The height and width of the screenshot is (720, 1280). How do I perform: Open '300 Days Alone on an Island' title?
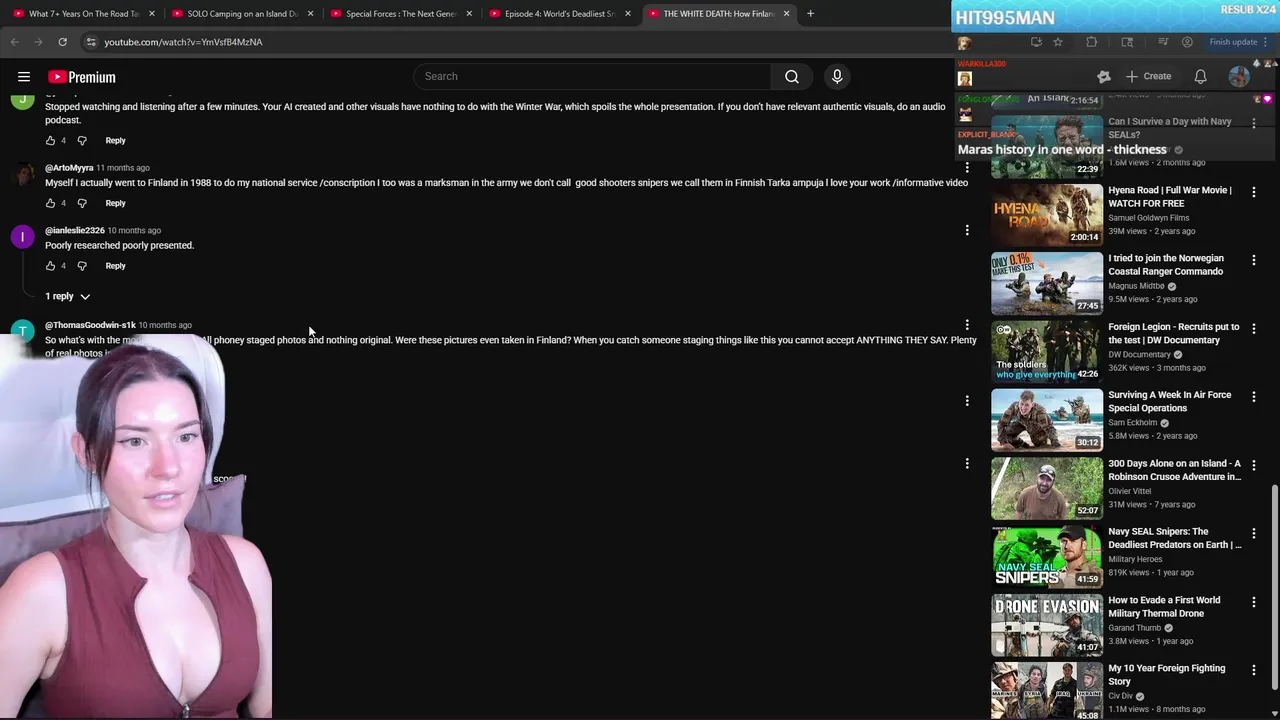(x=1174, y=470)
